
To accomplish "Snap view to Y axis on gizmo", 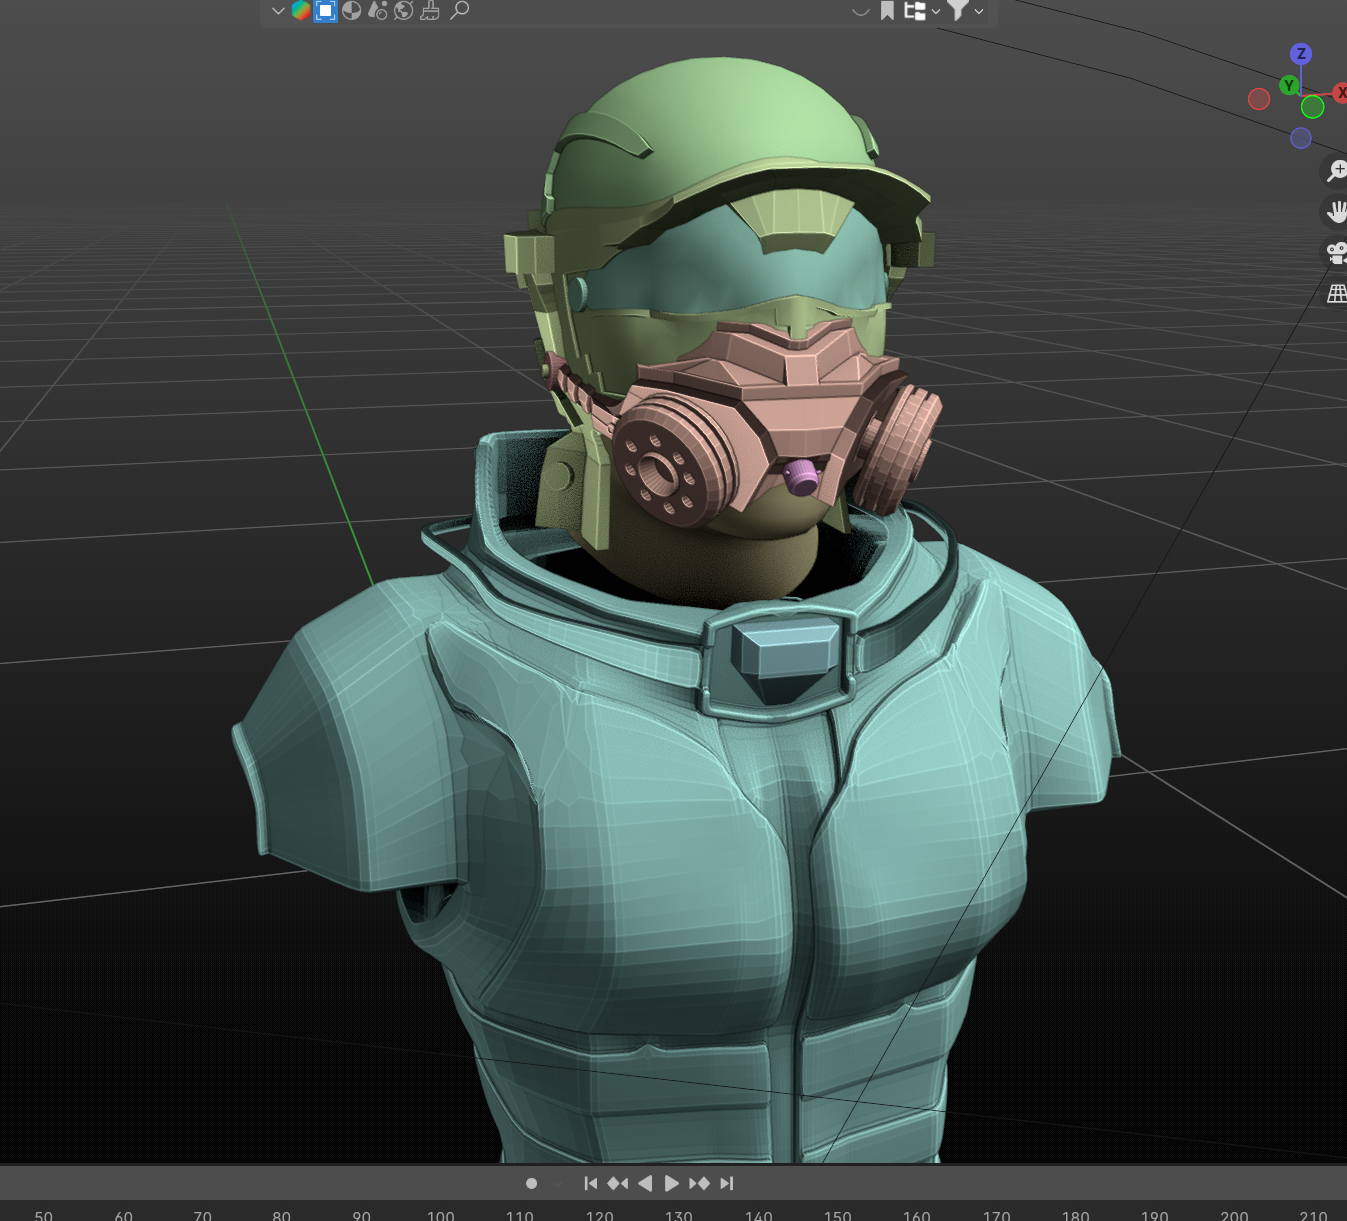I will pyautogui.click(x=1289, y=85).
